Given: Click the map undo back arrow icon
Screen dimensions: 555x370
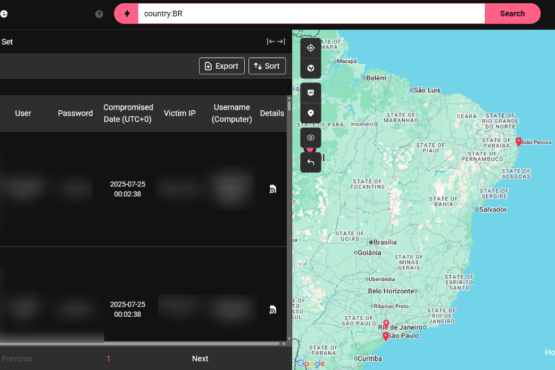Looking at the screenshot, I should click(x=310, y=162).
